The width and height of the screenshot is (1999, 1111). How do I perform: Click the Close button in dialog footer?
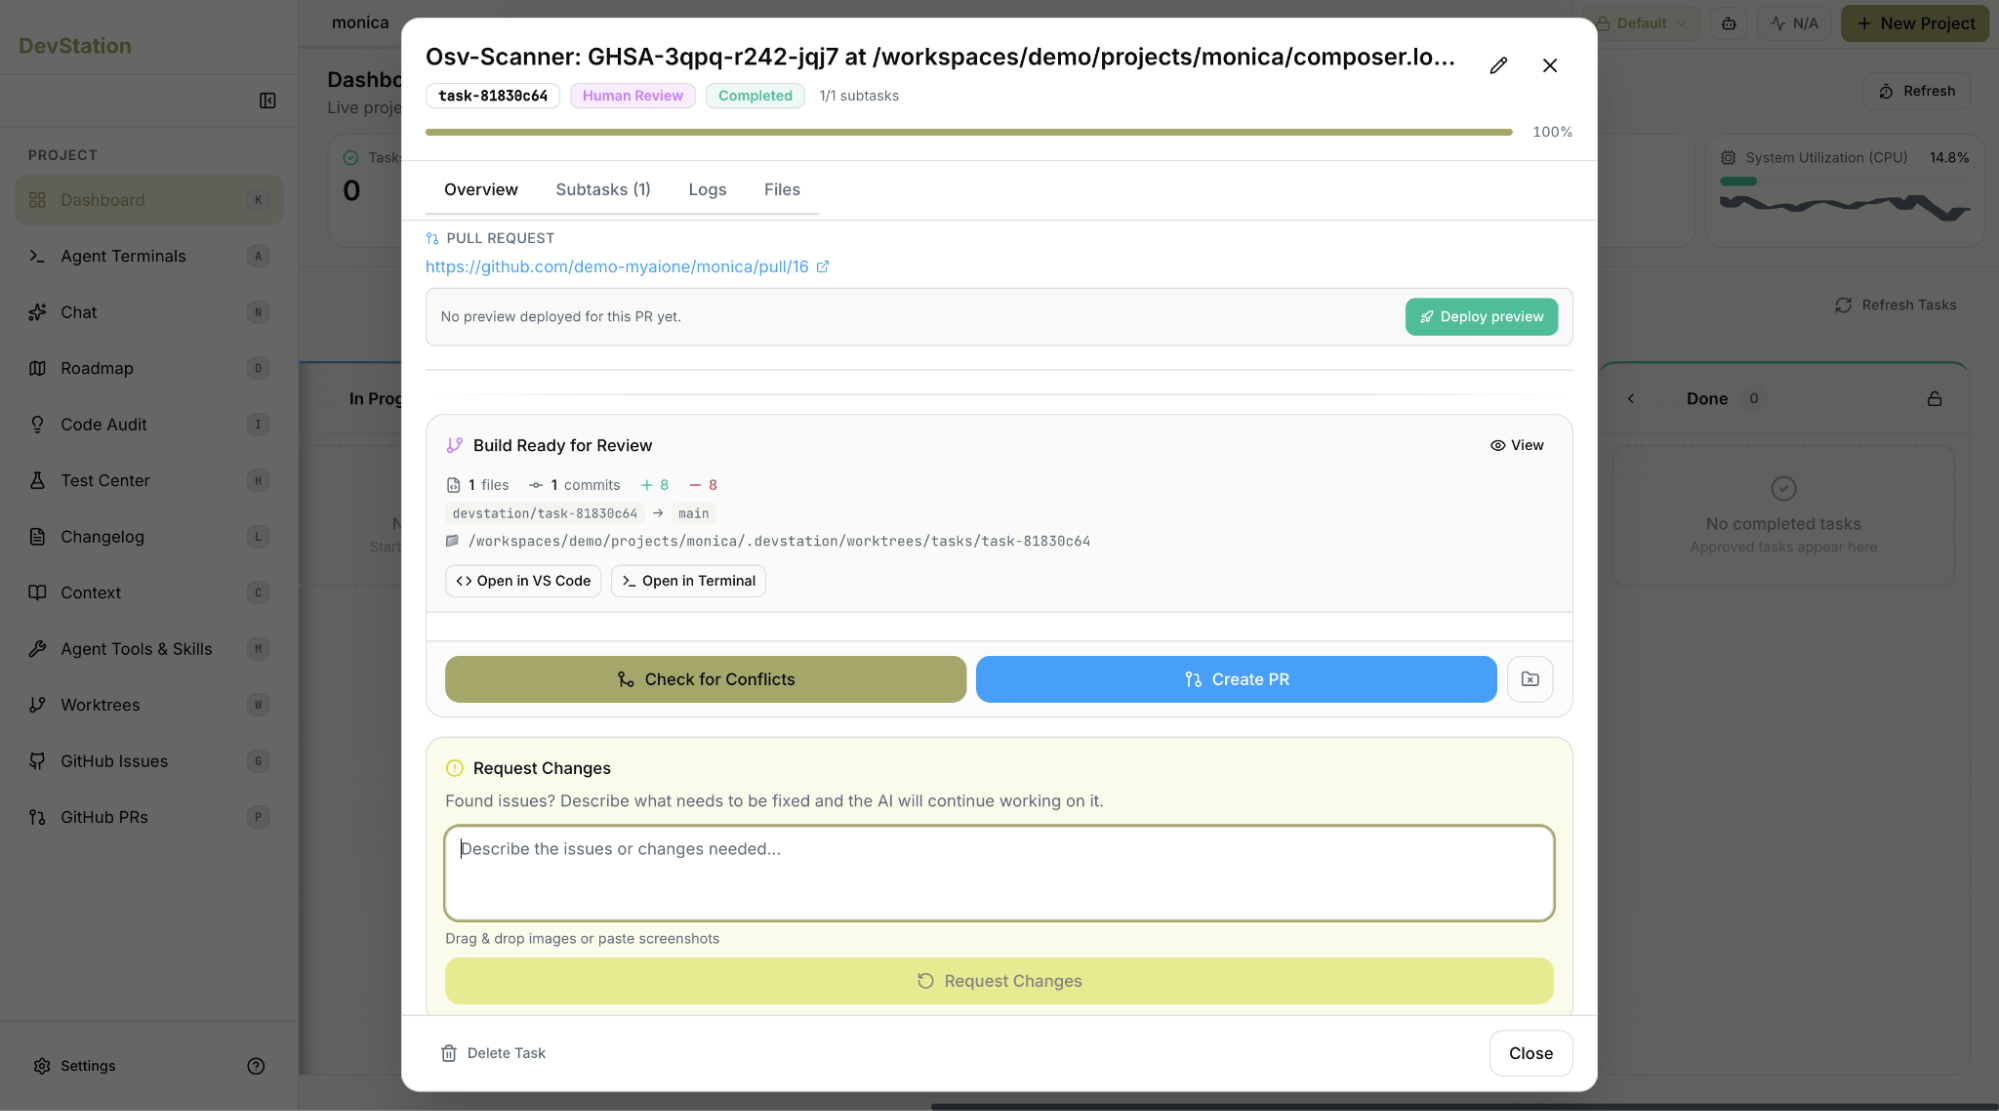[1530, 1053]
